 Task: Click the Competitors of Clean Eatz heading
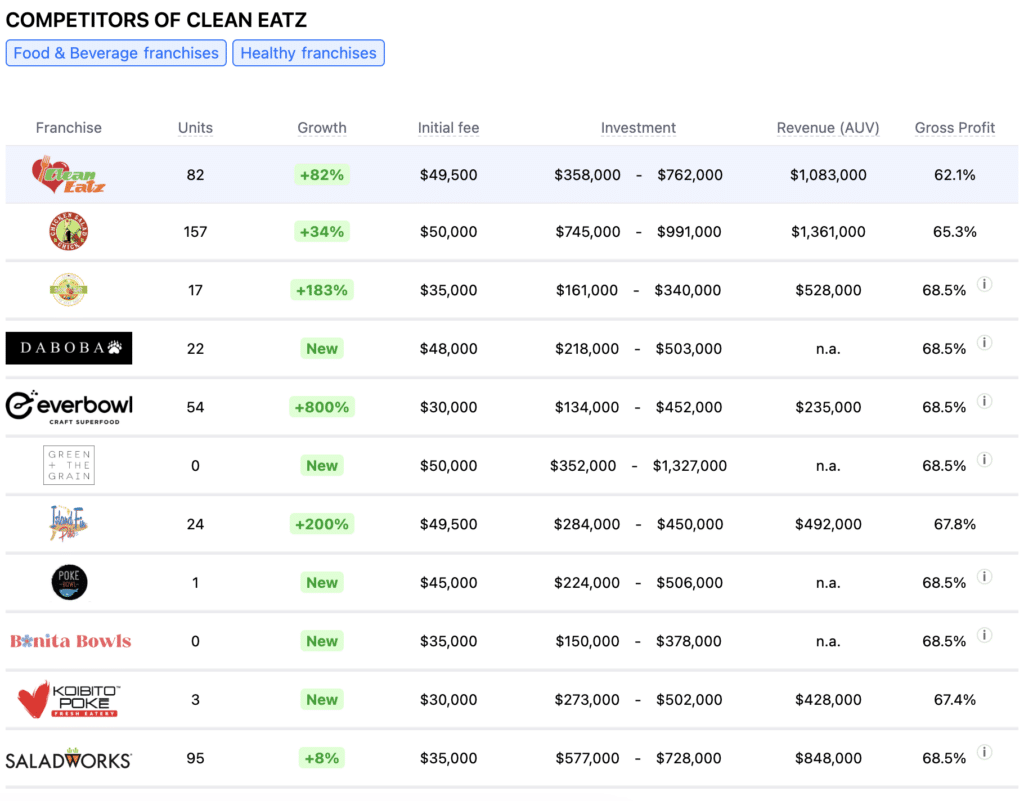pyautogui.click(x=156, y=20)
